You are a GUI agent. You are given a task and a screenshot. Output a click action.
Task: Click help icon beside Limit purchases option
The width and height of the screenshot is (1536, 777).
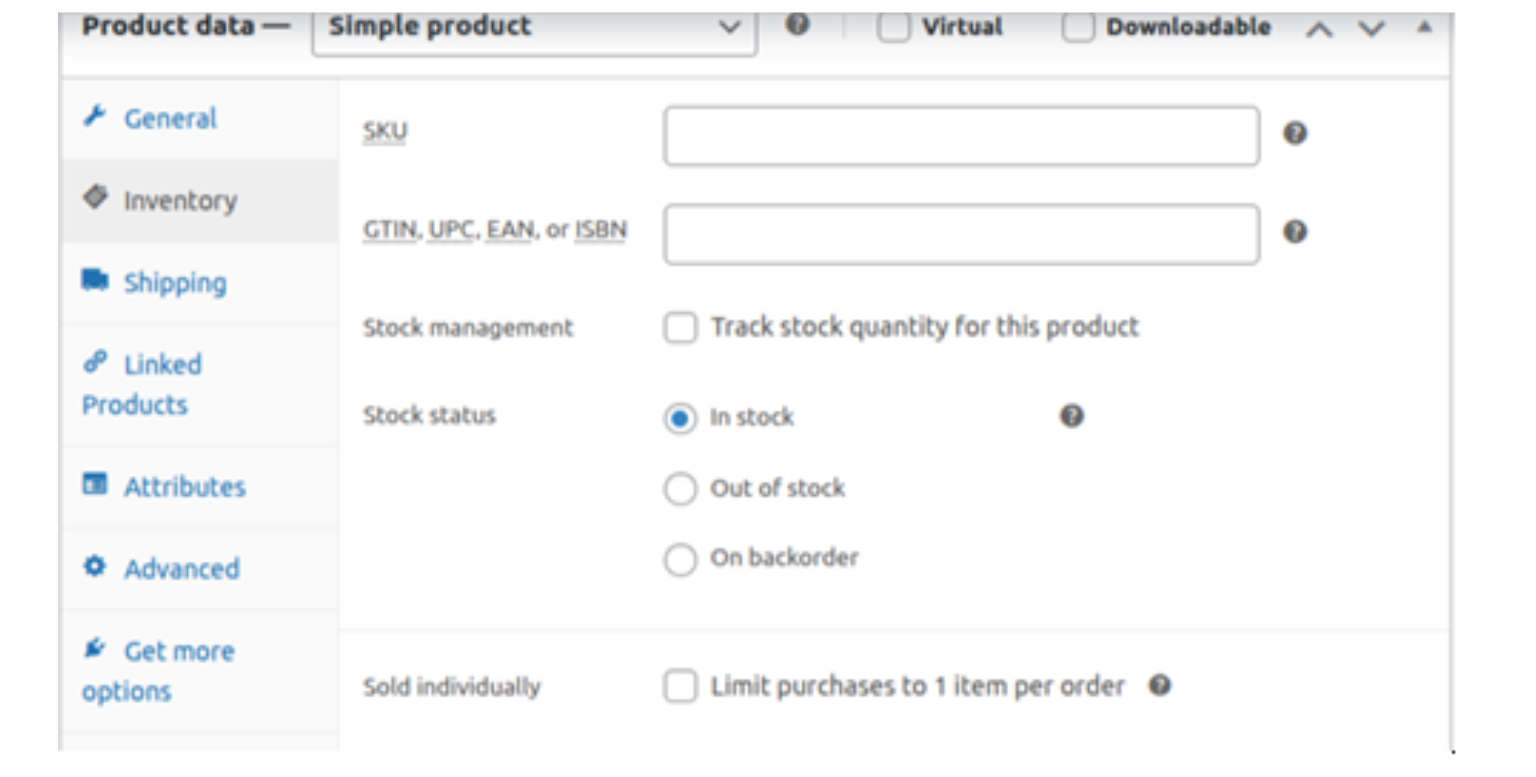coord(1159,686)
